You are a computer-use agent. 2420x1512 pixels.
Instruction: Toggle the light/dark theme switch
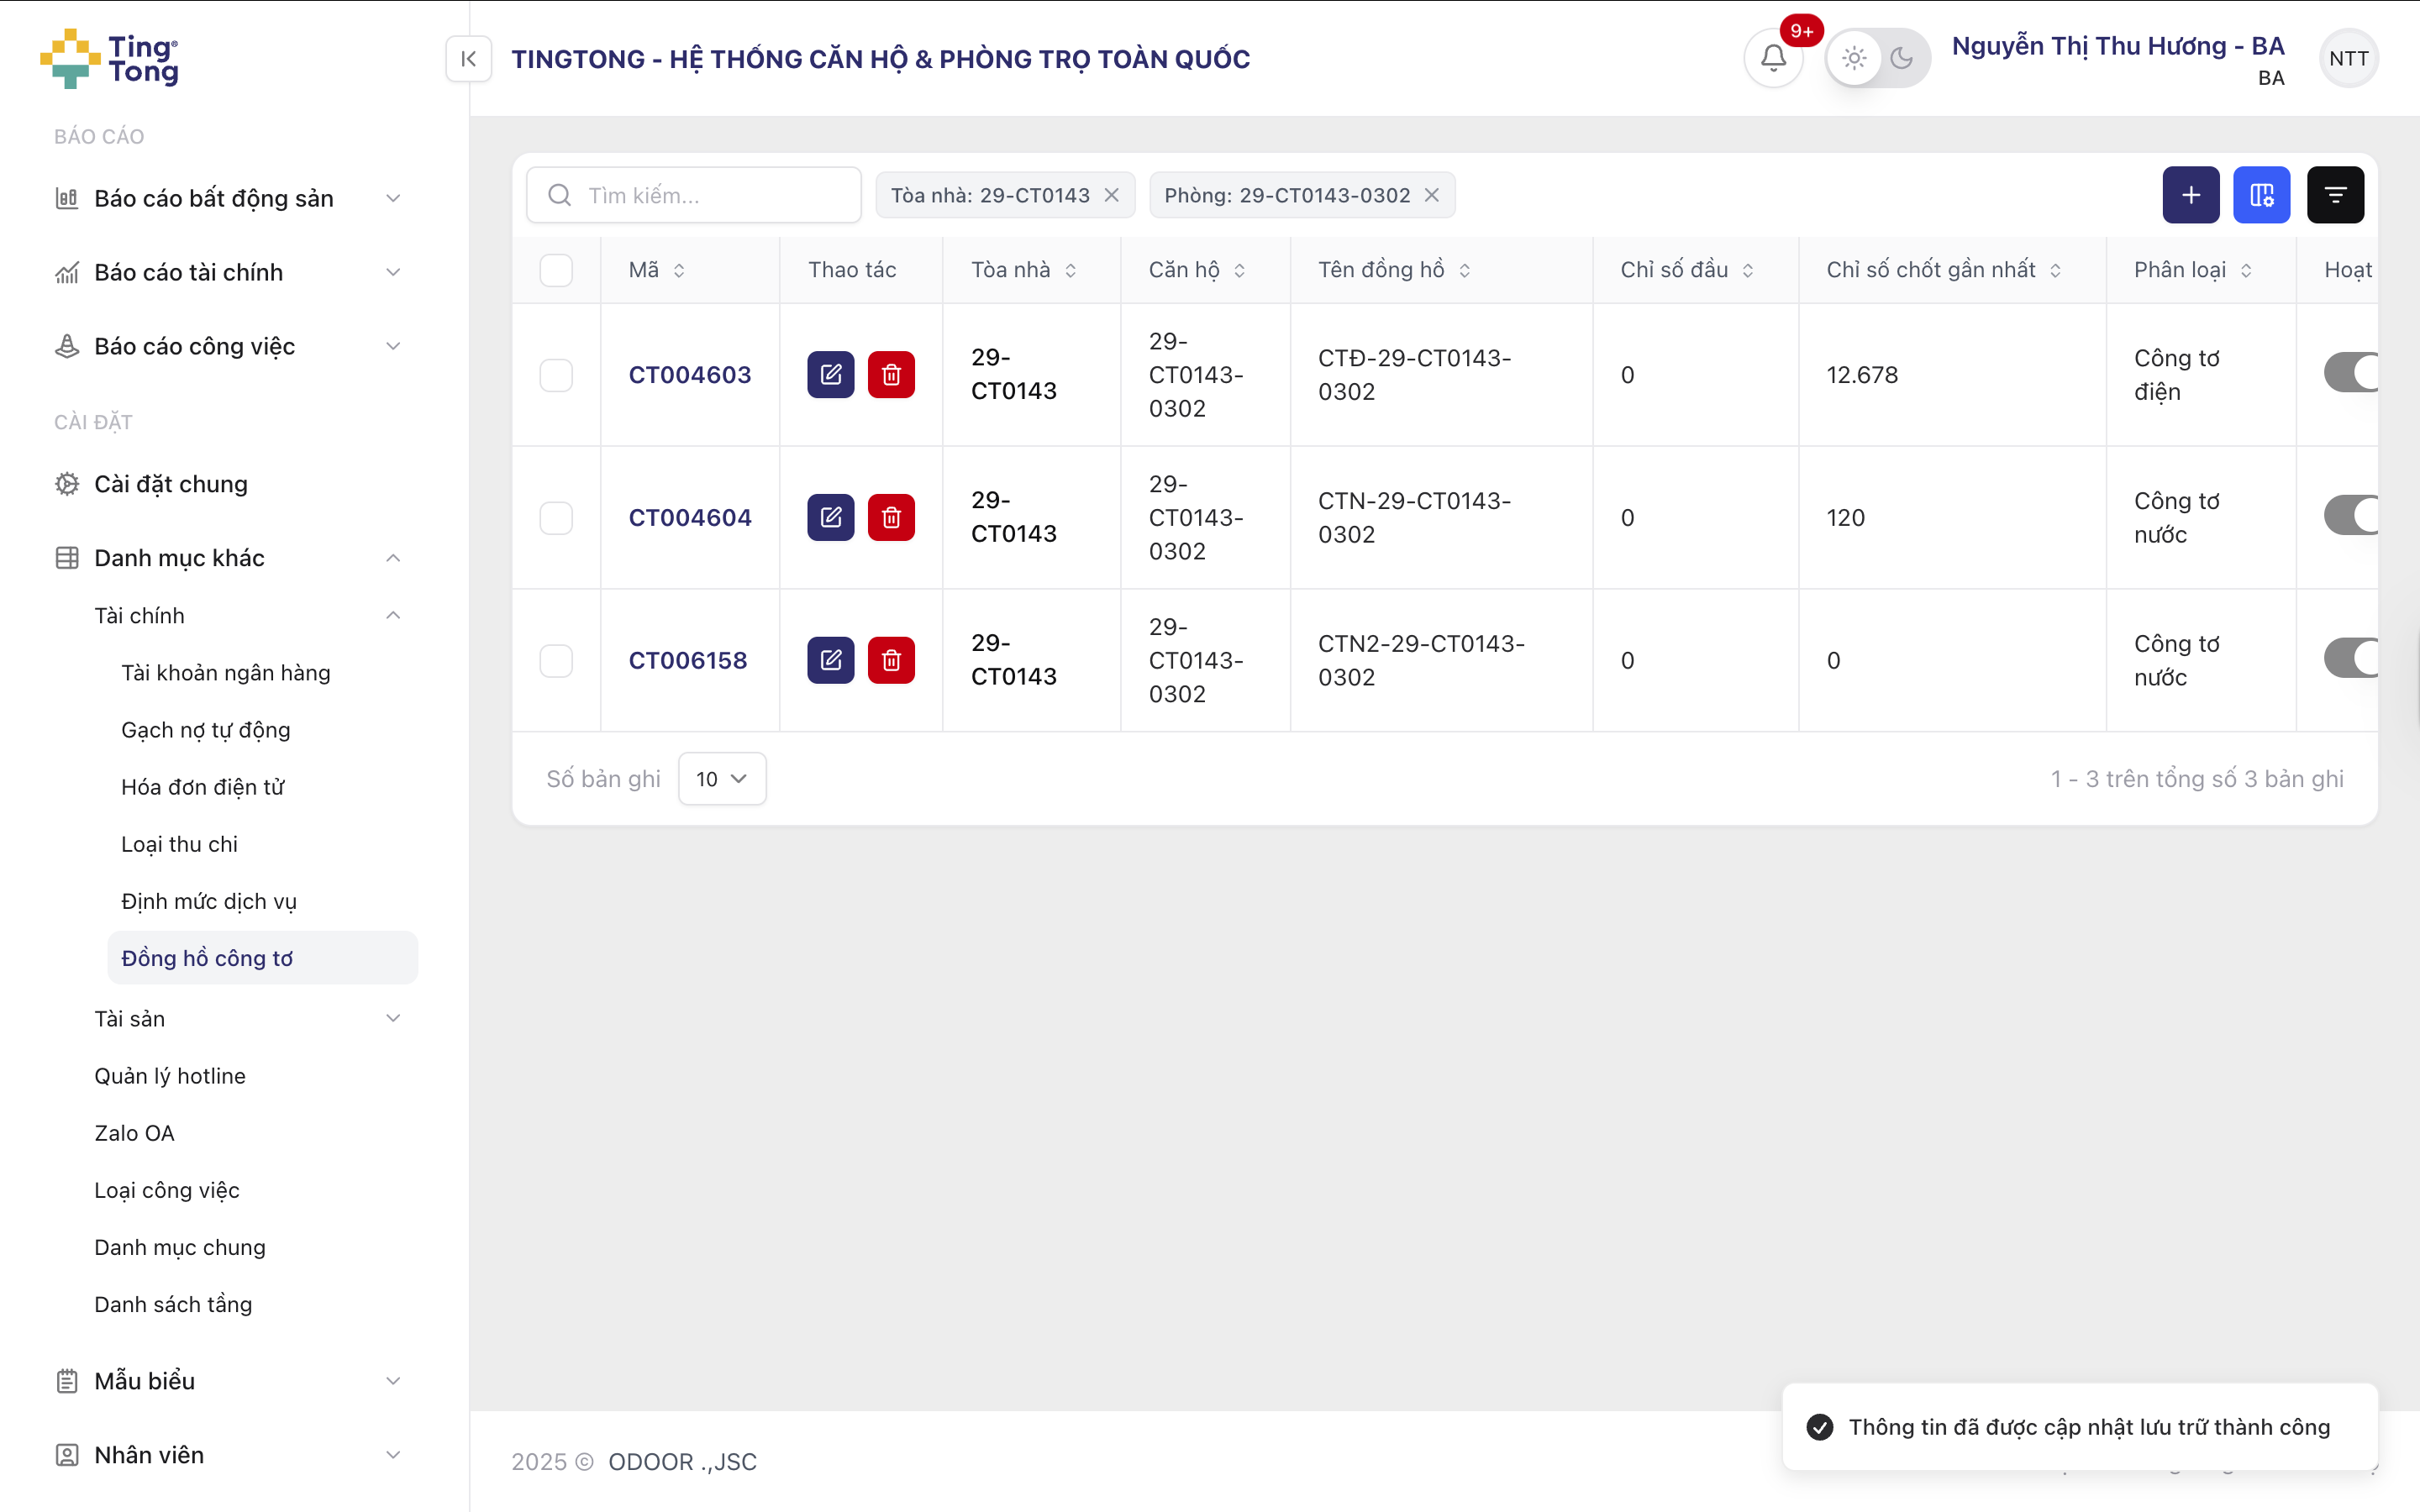tap(1877, 58)
